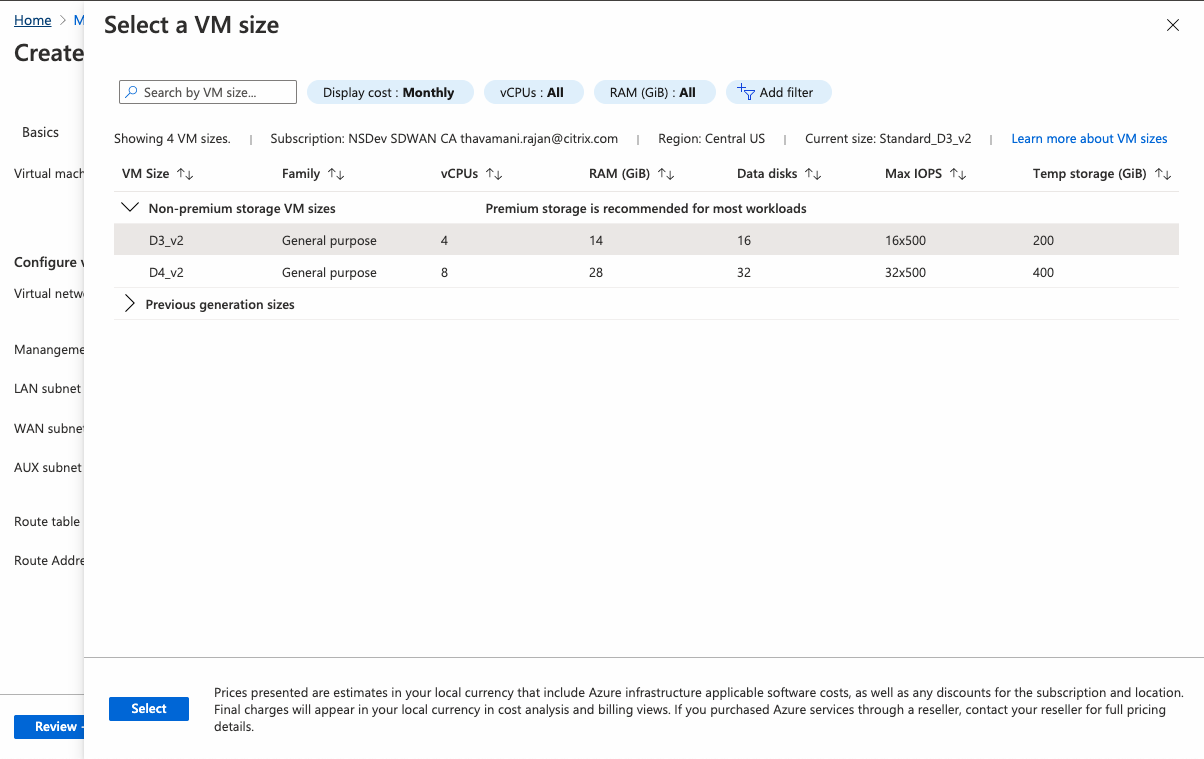Screen dimensions: 1204x759
Task: Open Display cost Monthly filter
Action: (x=390, y=92)
